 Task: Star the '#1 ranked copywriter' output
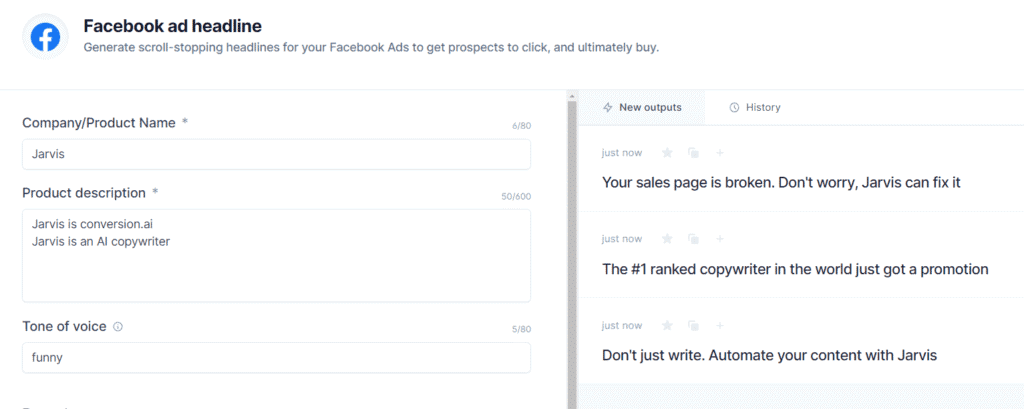click(667, 239)
